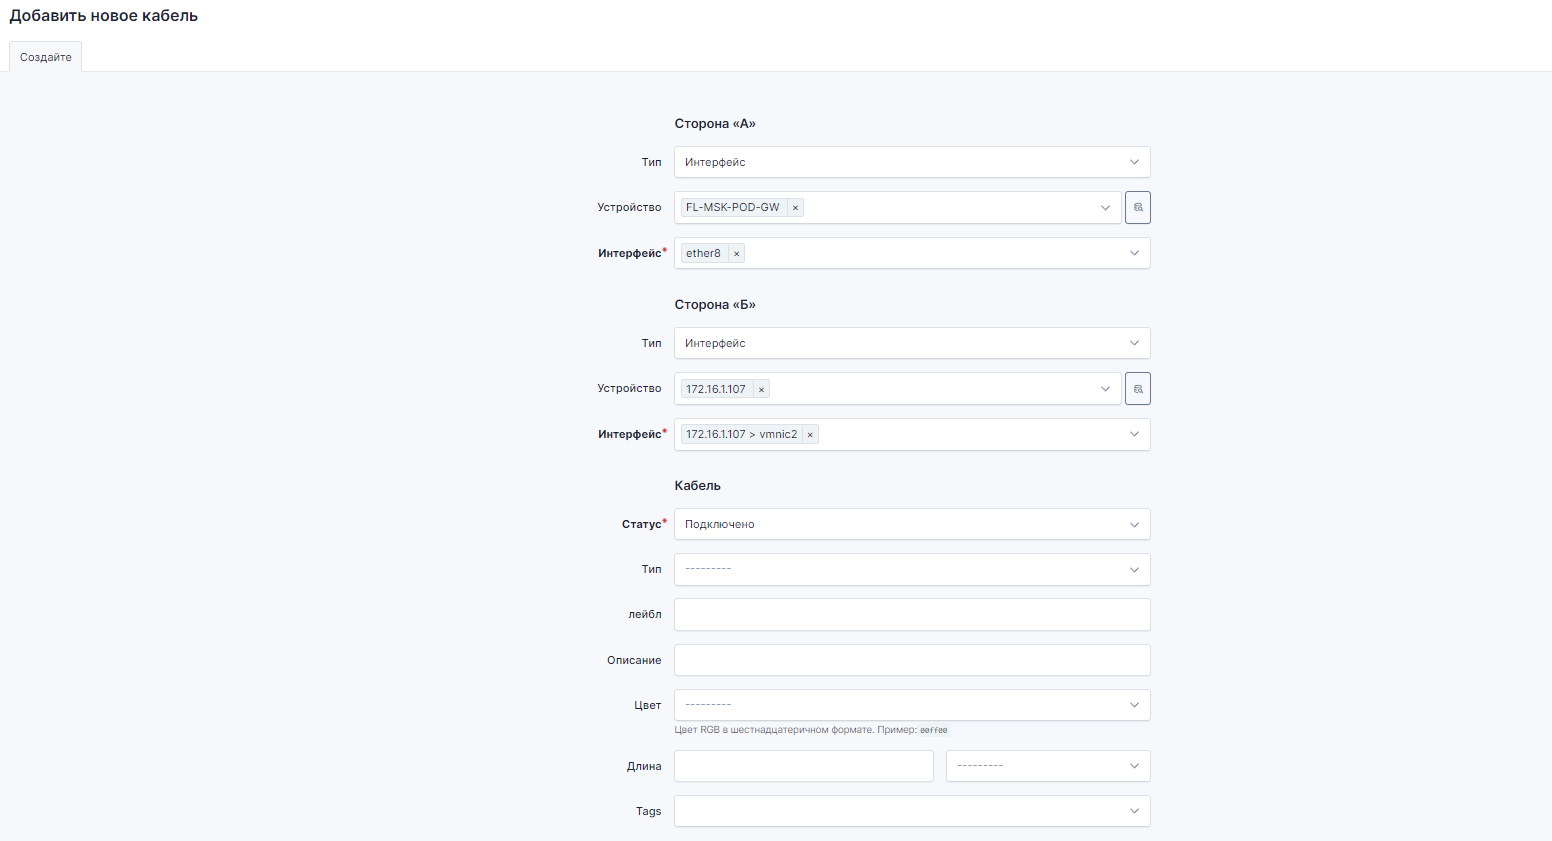Open the cable Тип dropdown

pyautogui.click(x=911, y=569)
